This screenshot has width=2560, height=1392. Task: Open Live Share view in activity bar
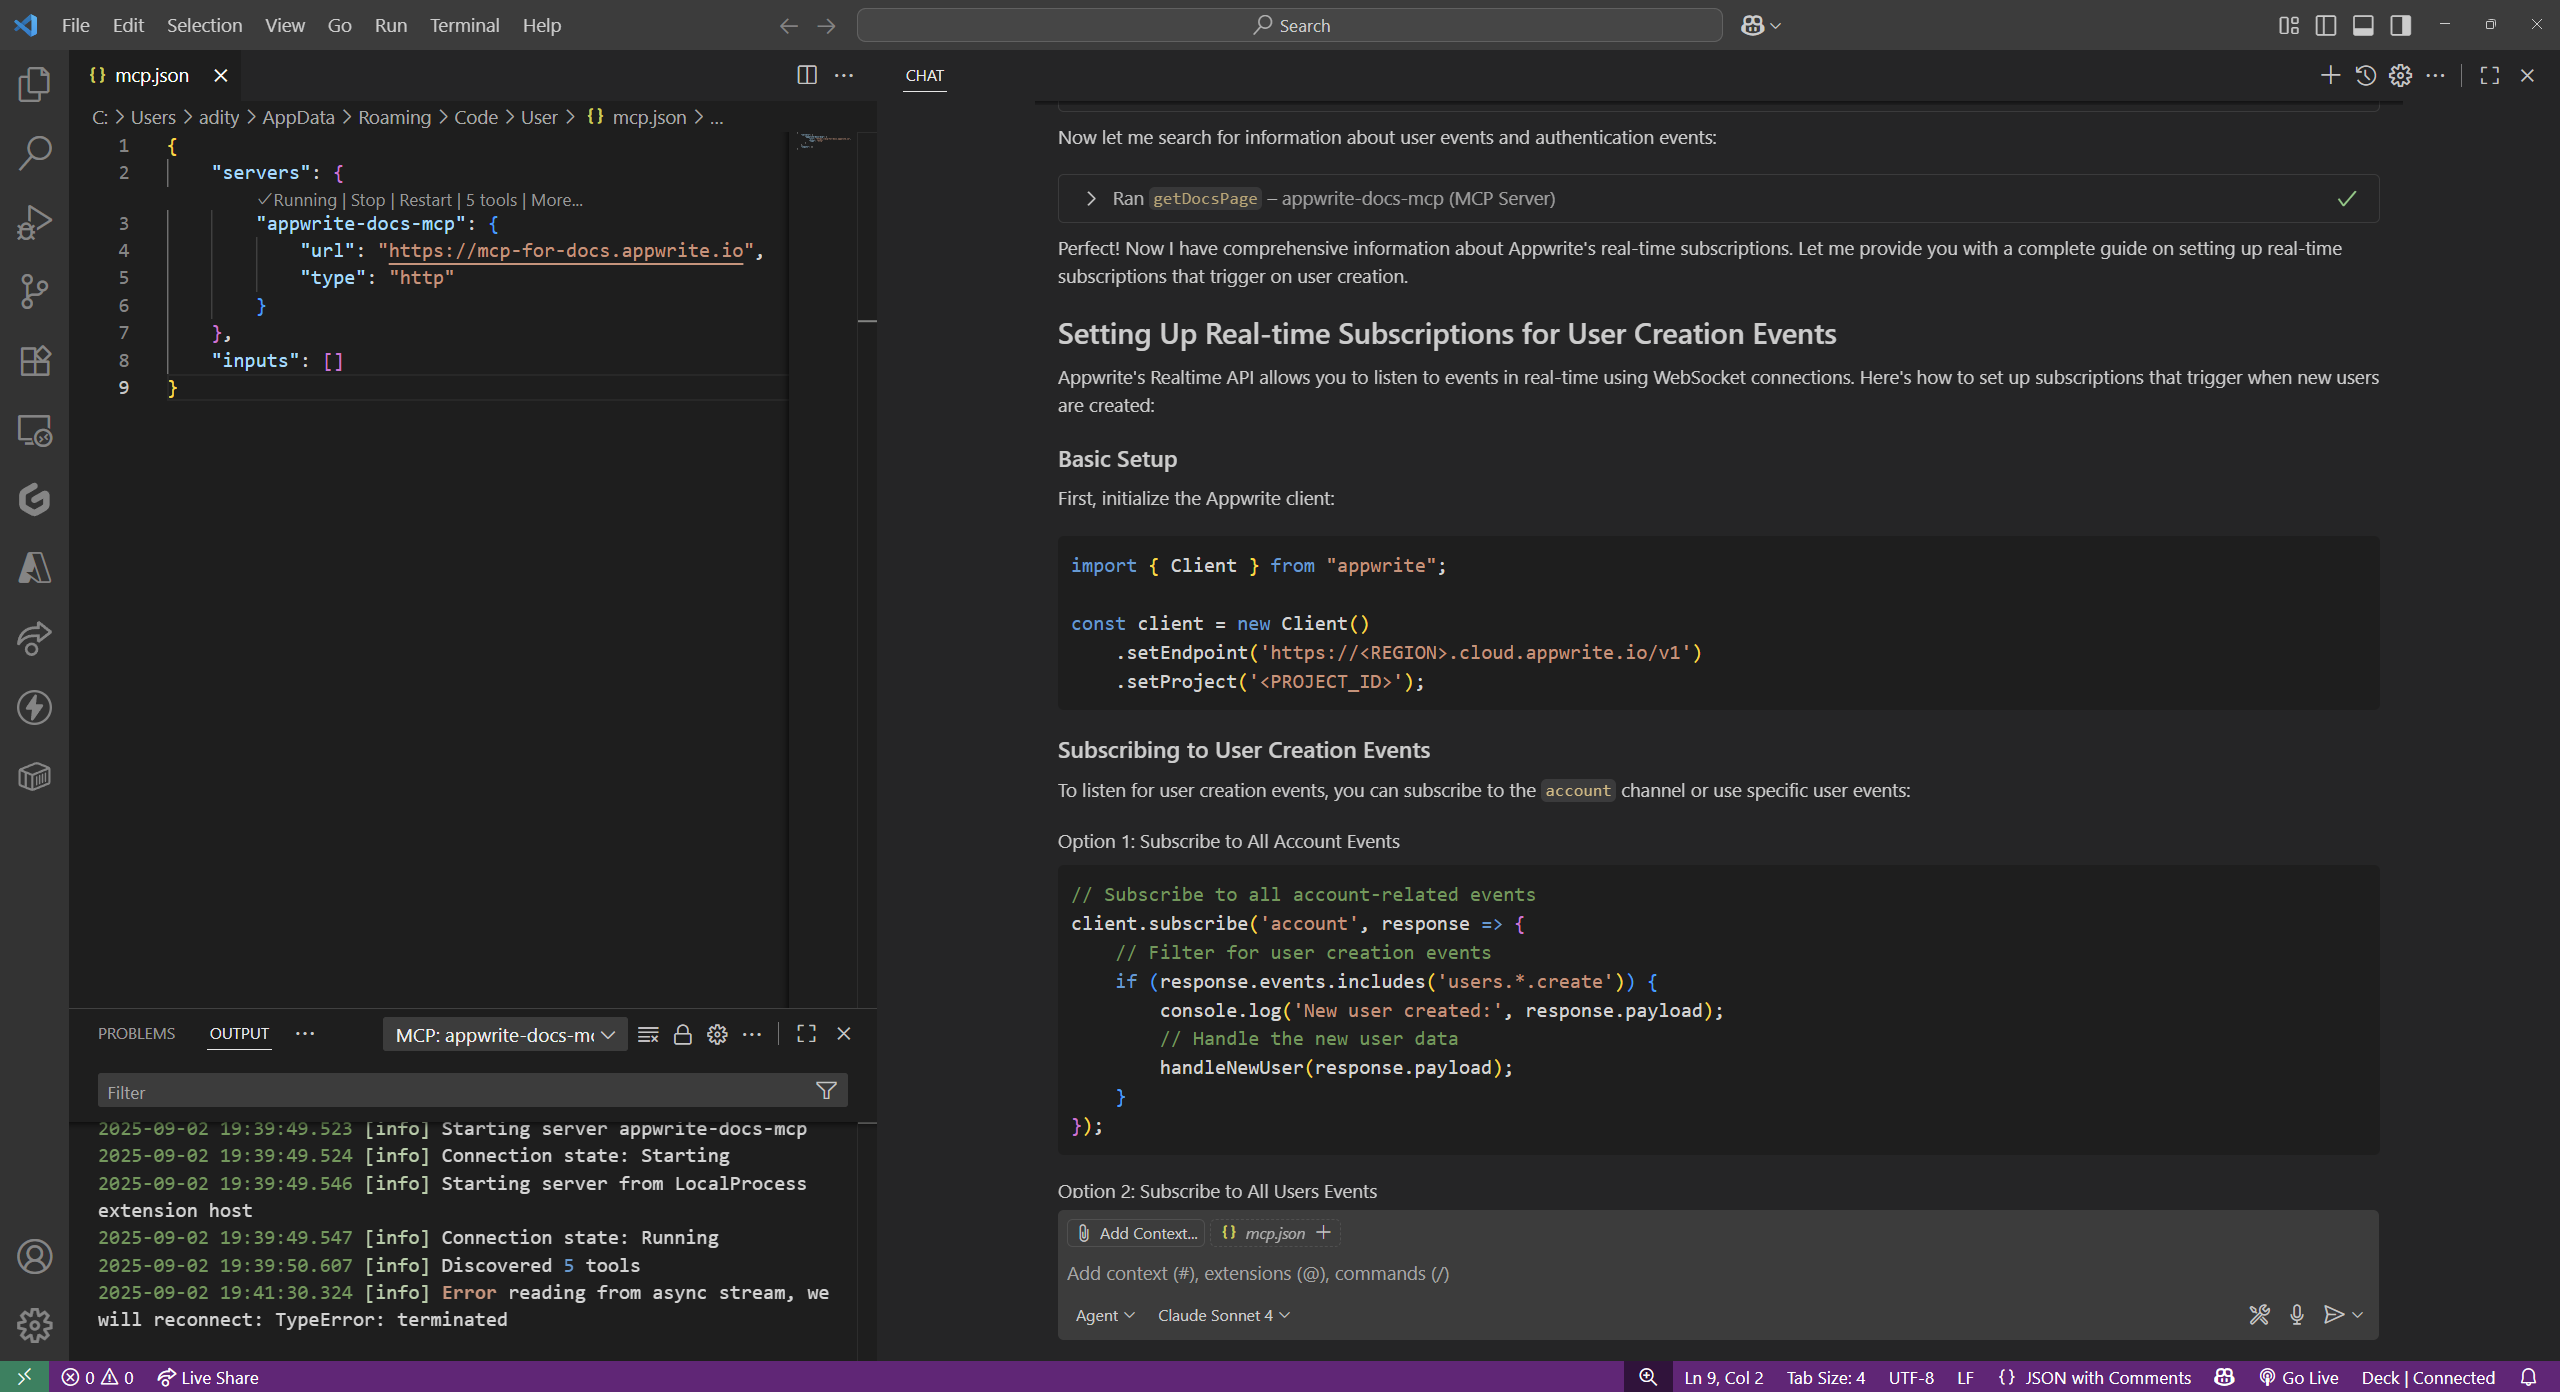click(x=35, y=638)
